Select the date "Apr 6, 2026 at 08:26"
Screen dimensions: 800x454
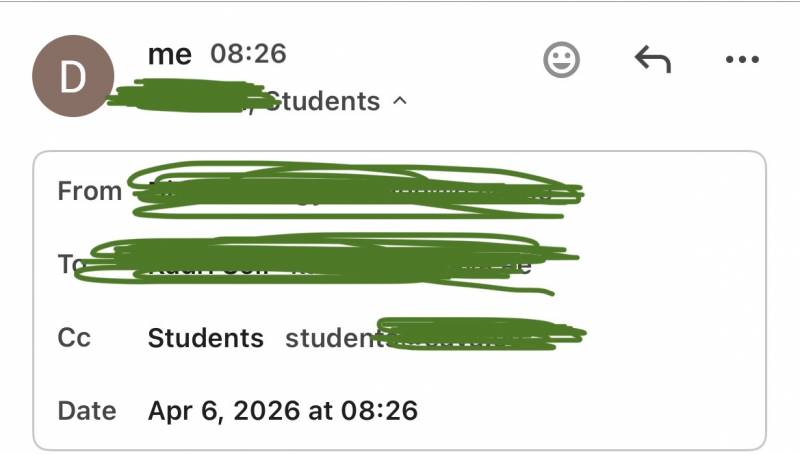pyautogui.click(x=282, y=410)
